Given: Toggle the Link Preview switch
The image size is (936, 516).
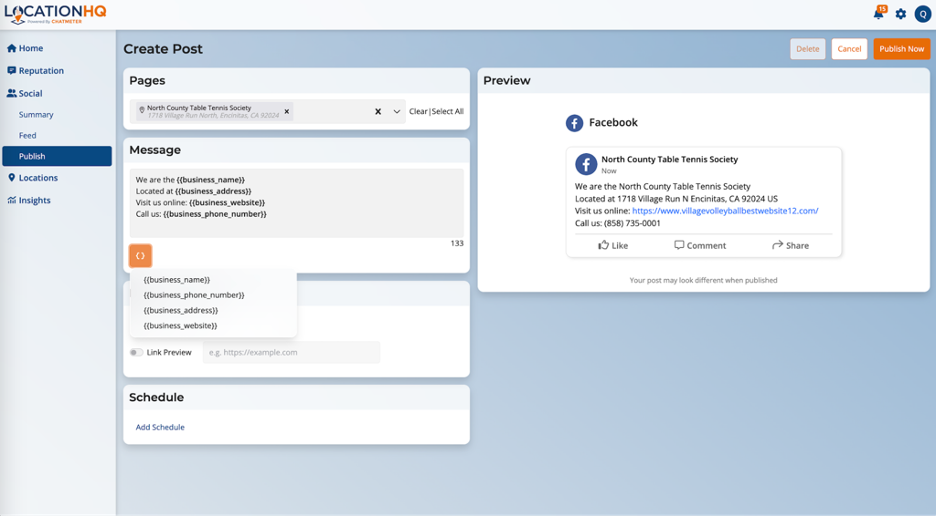Looking at the screenshot, I should click(136, 352).
